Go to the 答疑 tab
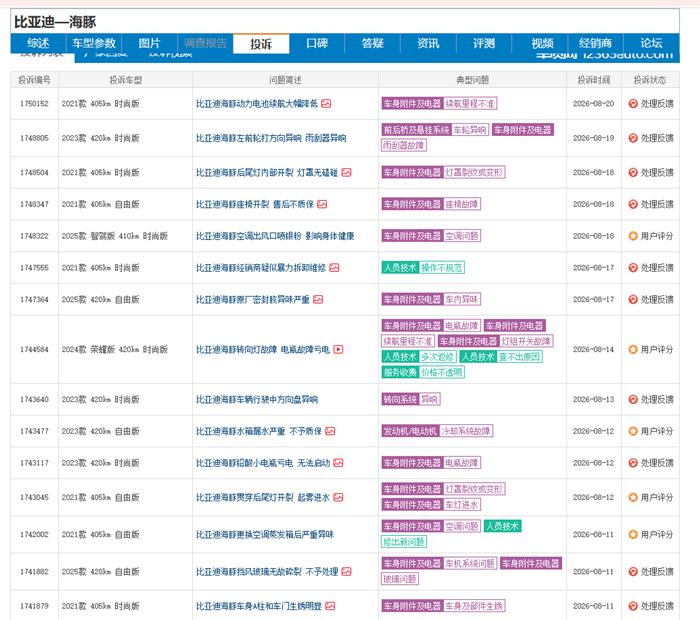The image size is (700, 620). [x=372, y=43]
